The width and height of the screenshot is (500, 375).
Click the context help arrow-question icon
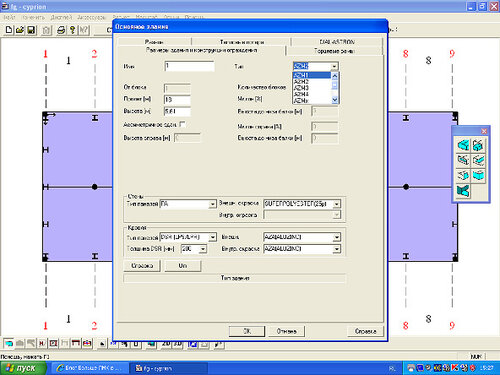coord(84,30)
